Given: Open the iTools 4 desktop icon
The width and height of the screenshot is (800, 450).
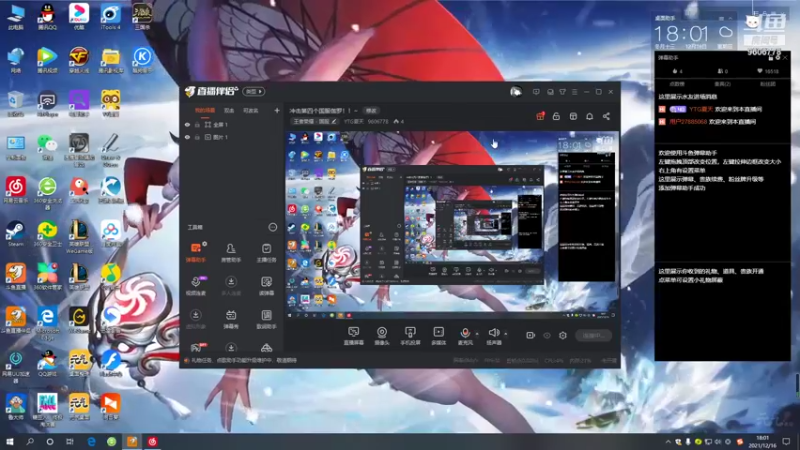Looking at the screenshot, I should coord(111,17).
